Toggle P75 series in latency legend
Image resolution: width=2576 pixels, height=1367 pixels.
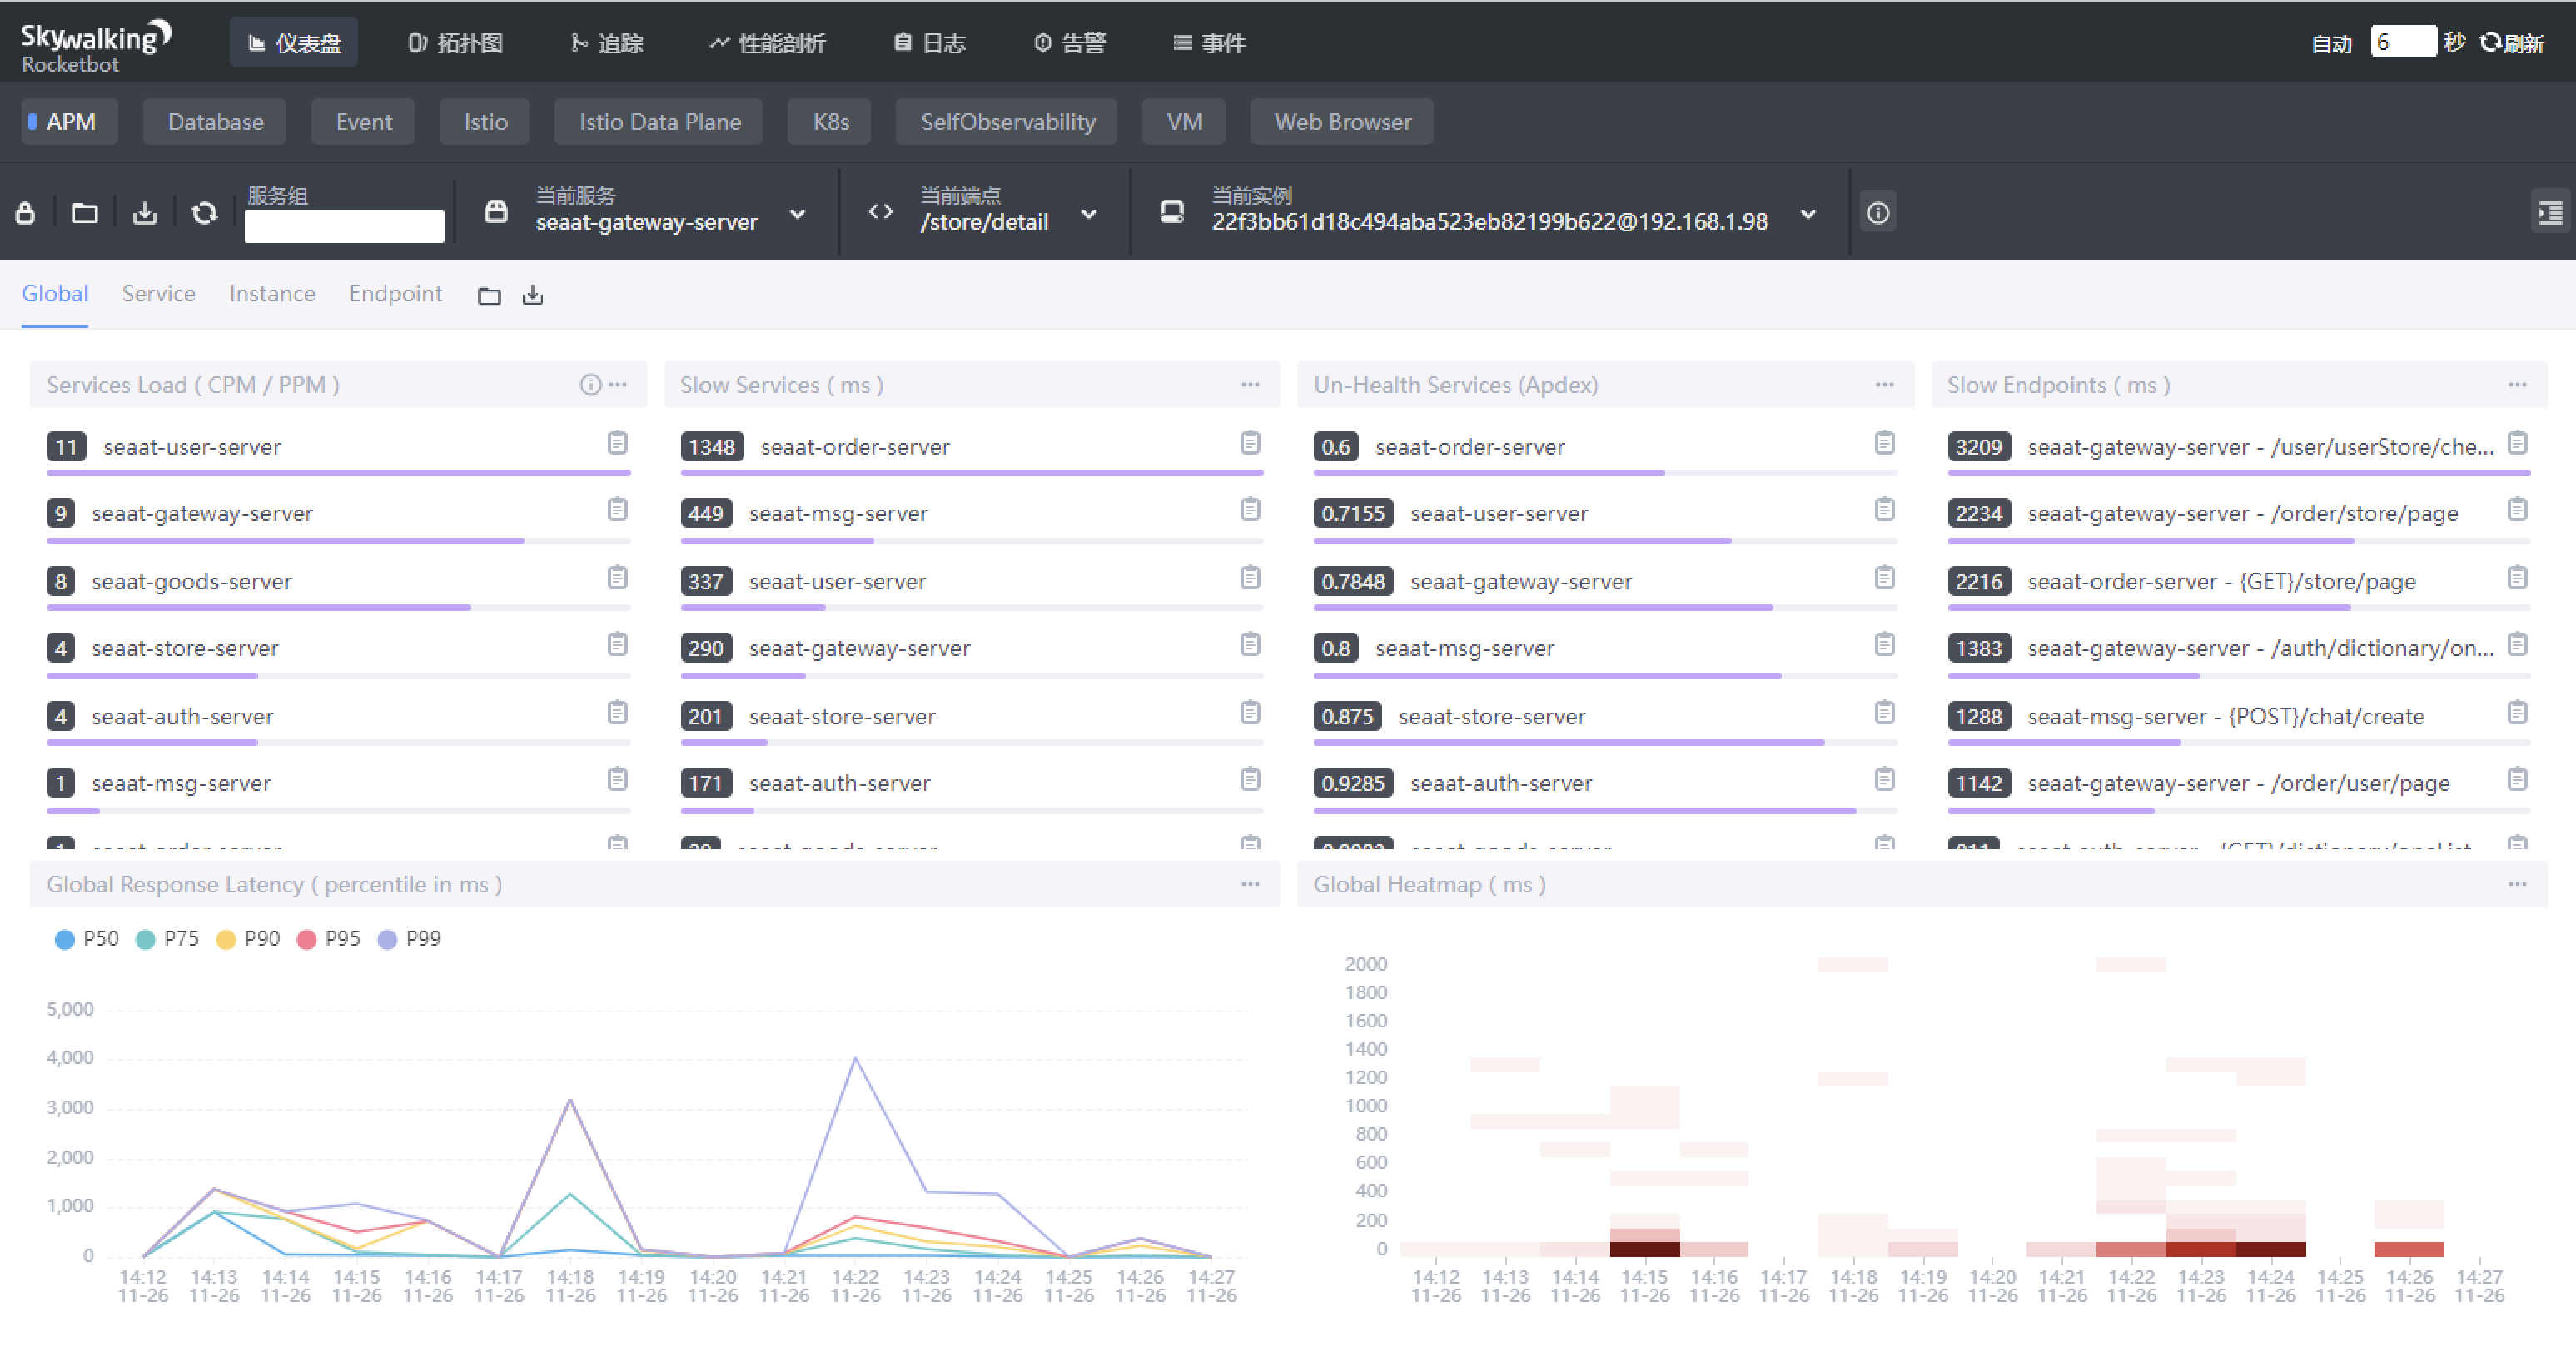point(167,939)
